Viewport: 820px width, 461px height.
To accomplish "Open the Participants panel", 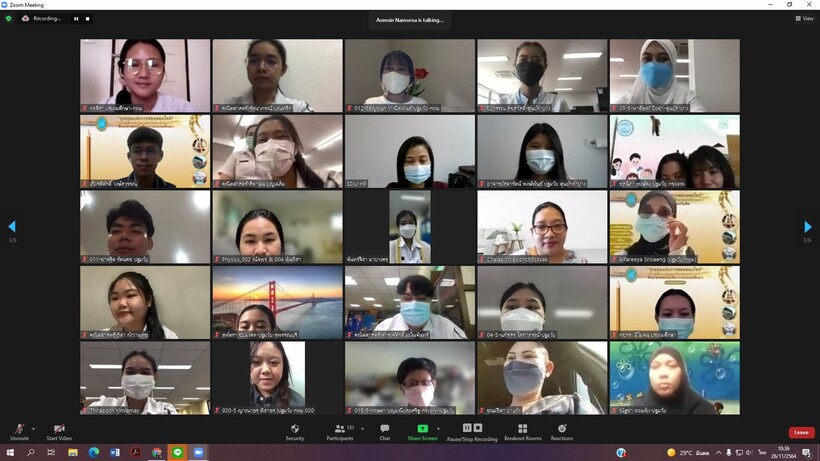I will (x=340, y=429).
